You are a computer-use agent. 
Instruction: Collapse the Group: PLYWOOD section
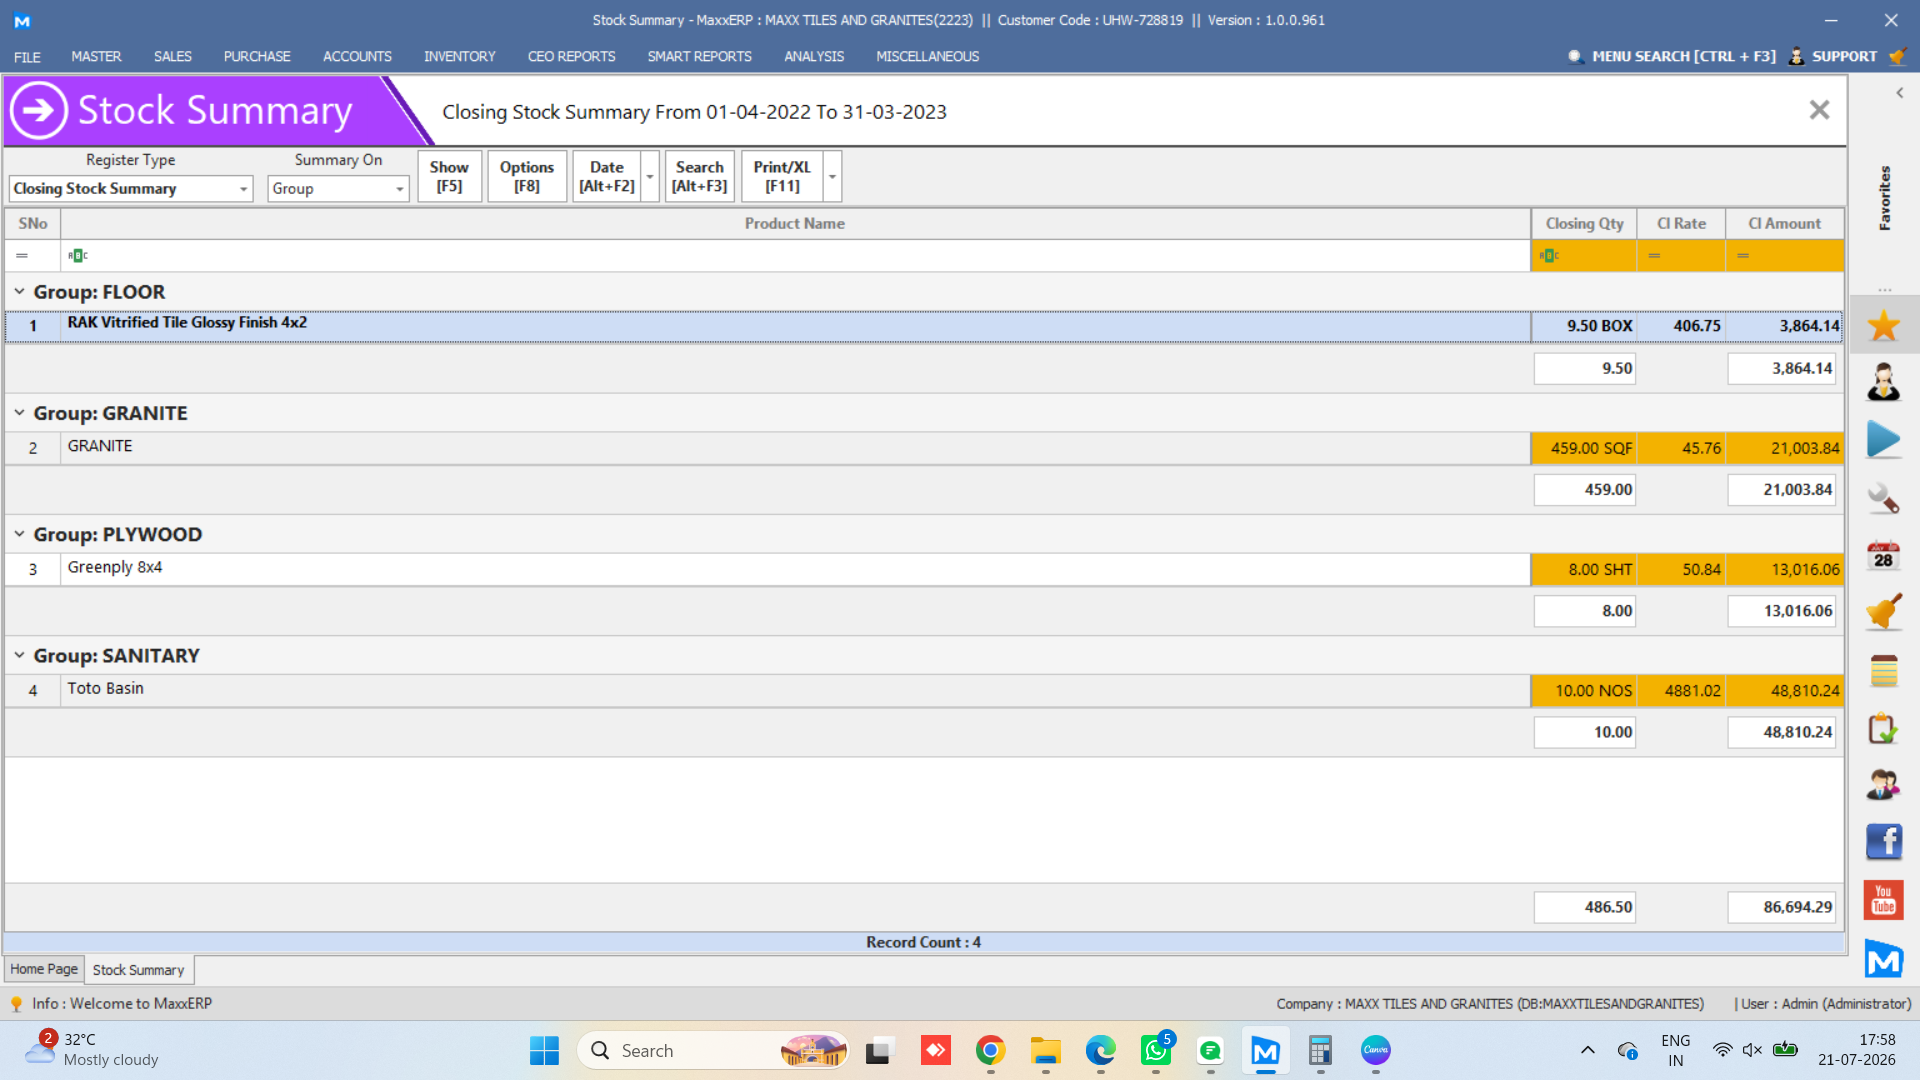(19, 534)
